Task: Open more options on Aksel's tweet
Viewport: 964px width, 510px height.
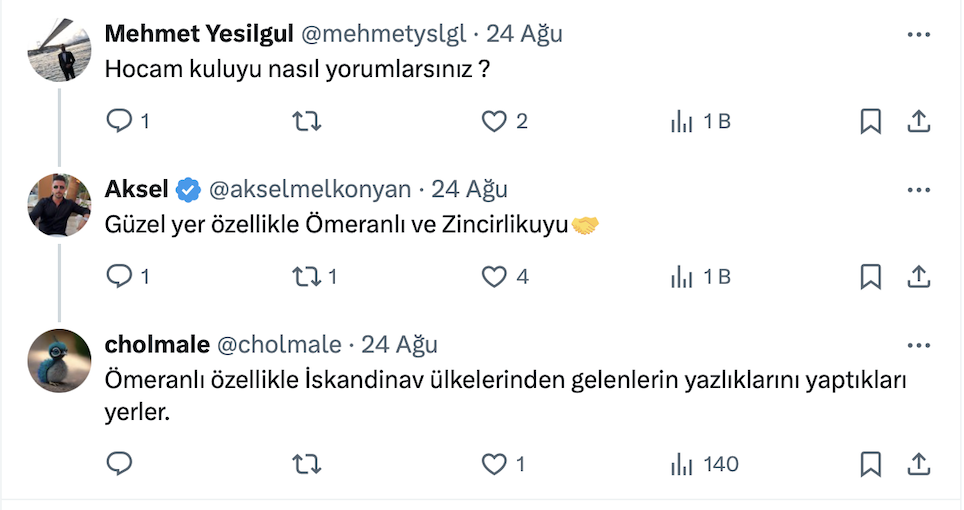Action: 918,189
